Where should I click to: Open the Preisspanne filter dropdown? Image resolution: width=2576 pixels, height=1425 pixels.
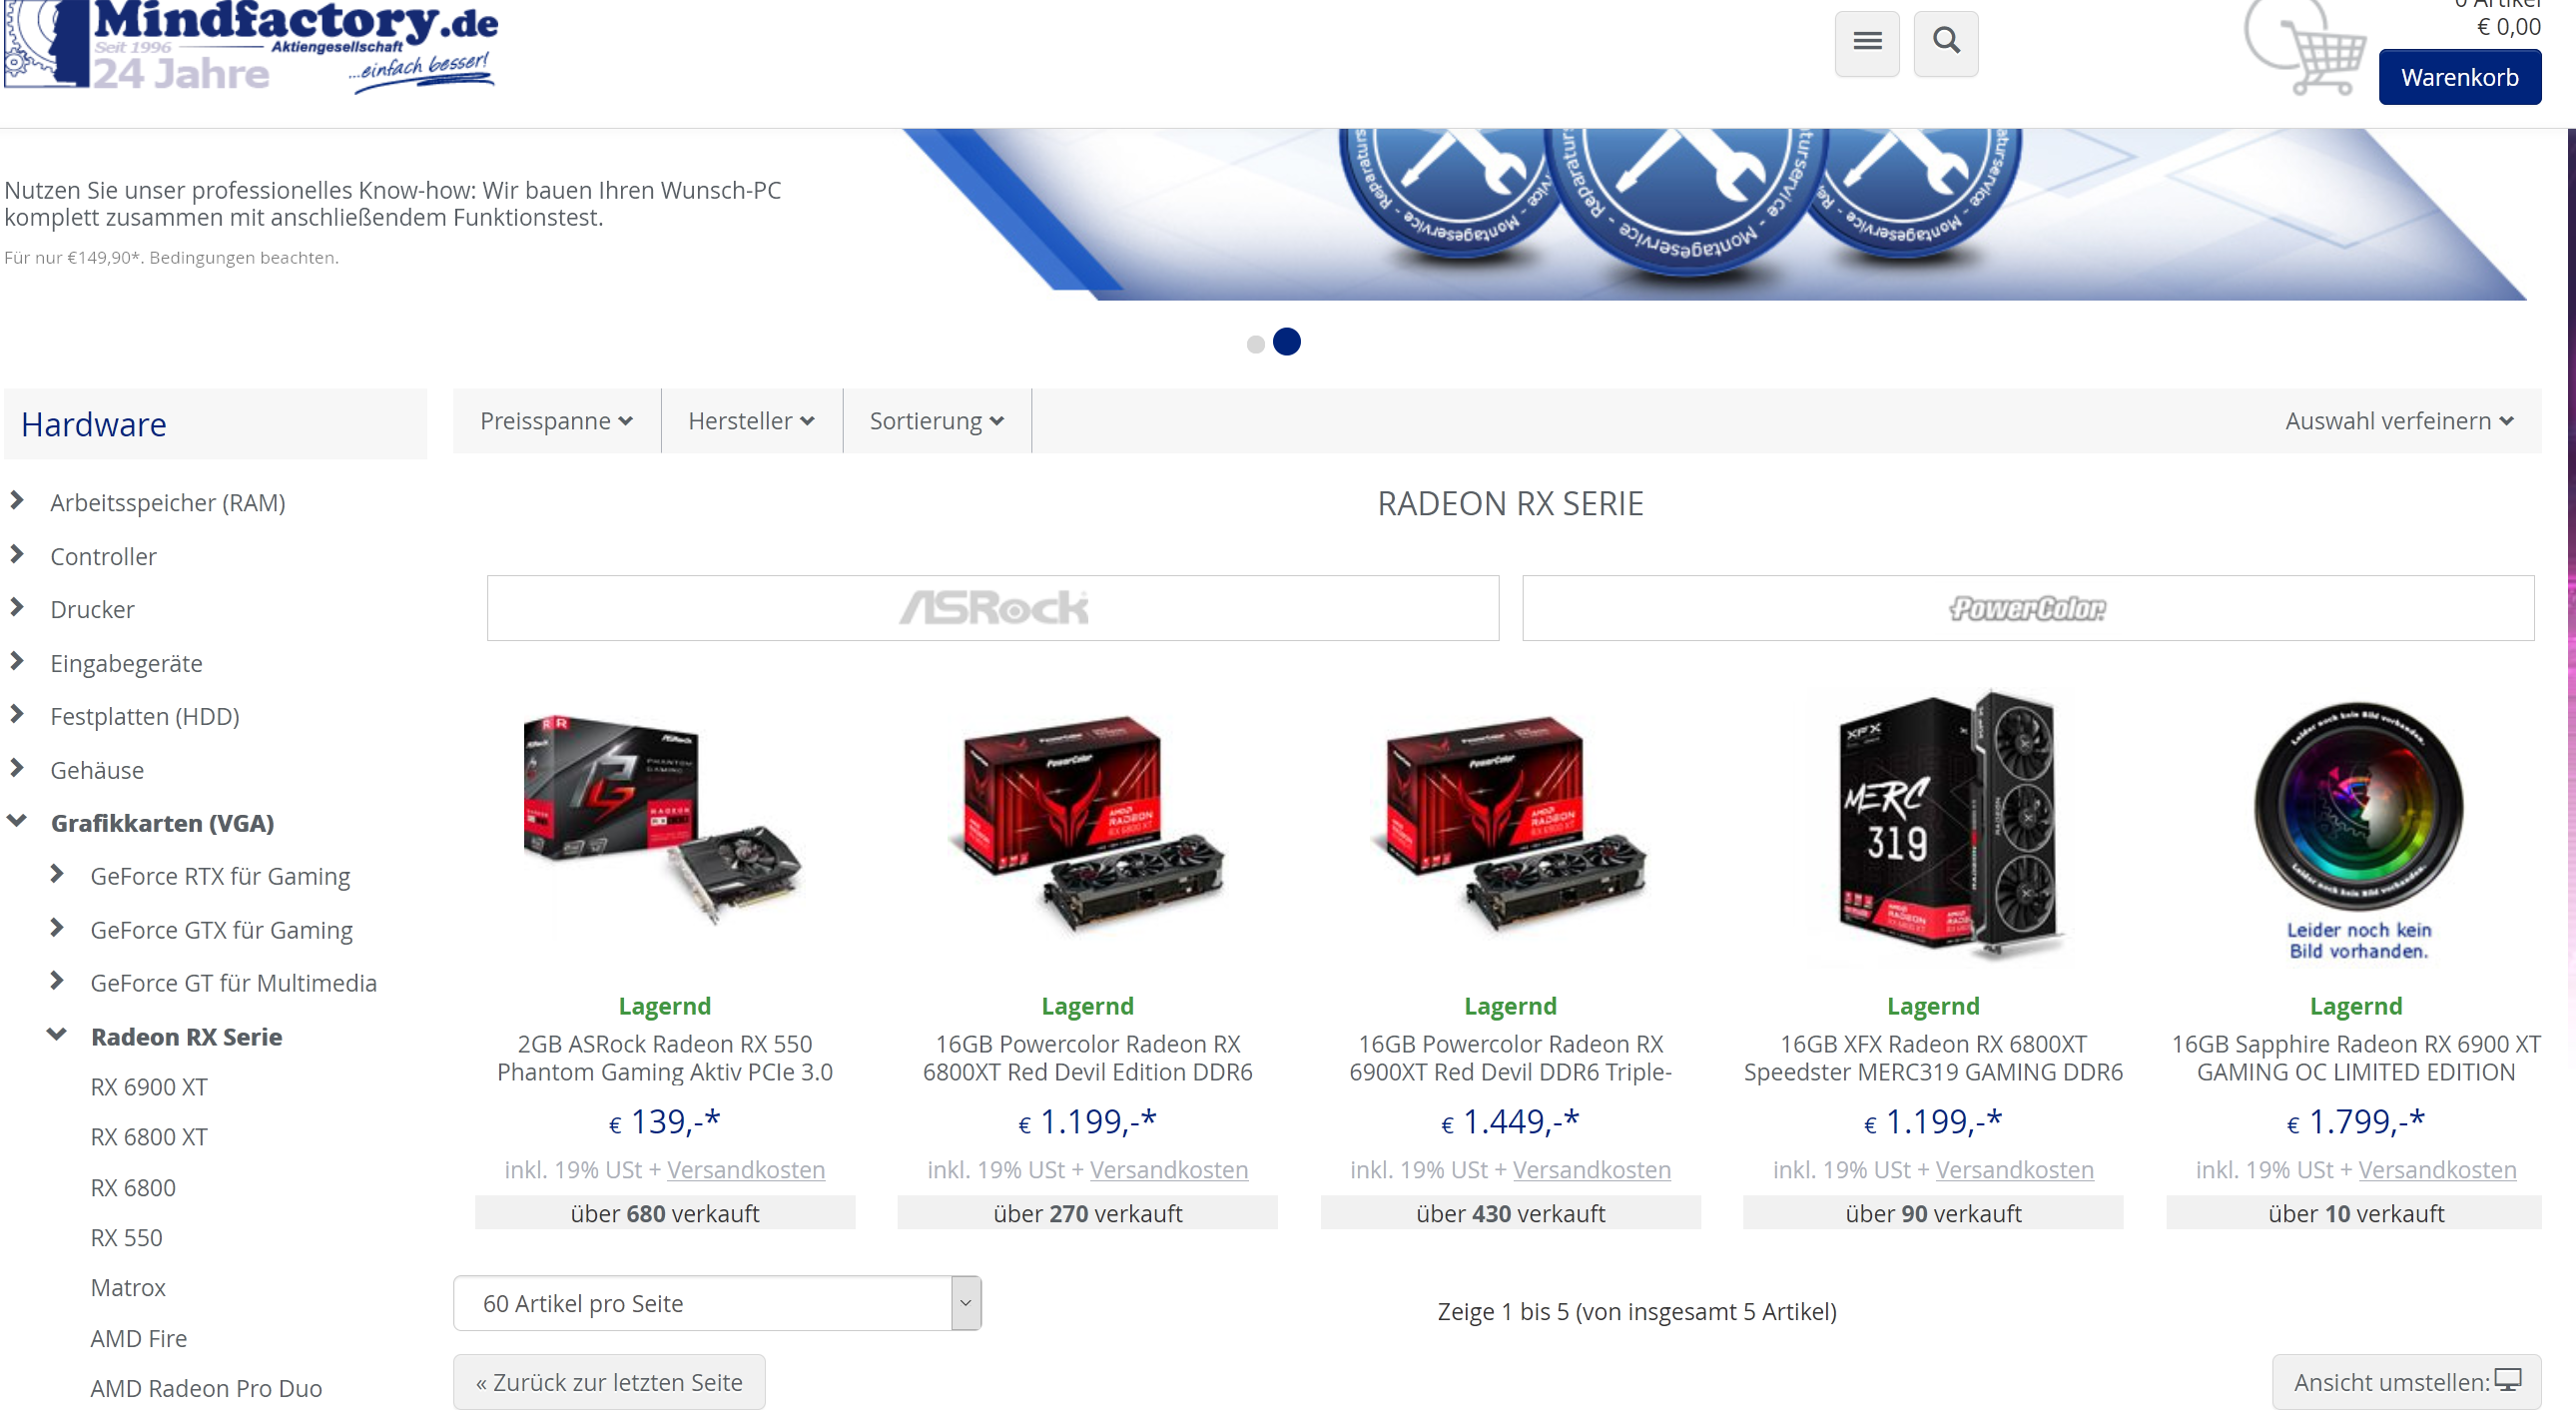556,421
